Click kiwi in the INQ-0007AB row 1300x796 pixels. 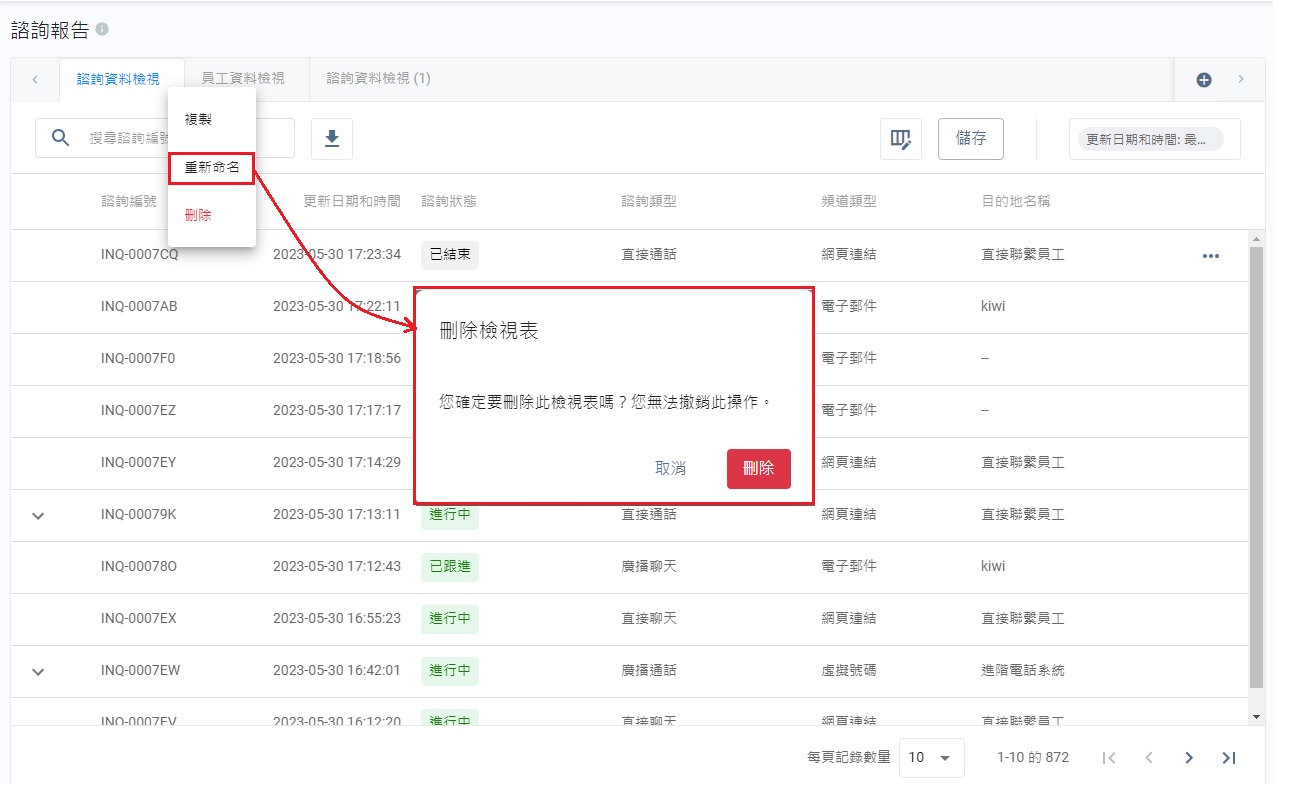click(993, 306)
